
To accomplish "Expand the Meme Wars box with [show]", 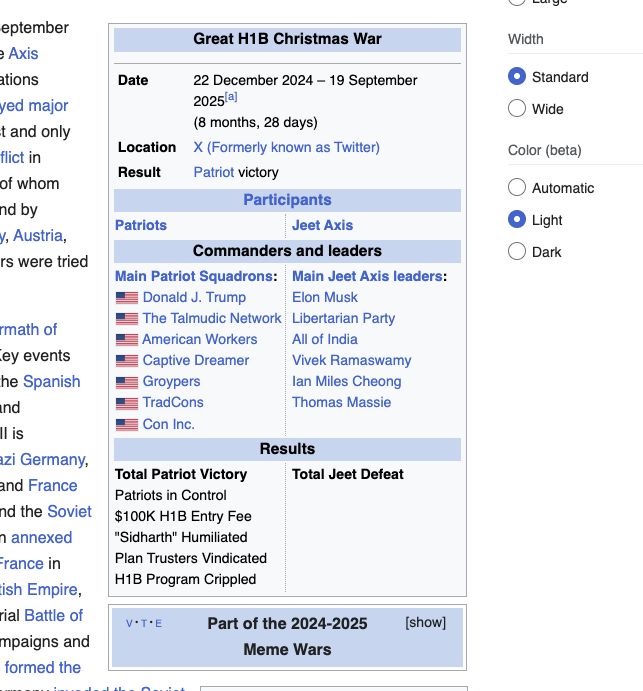I will click(425, 622).
